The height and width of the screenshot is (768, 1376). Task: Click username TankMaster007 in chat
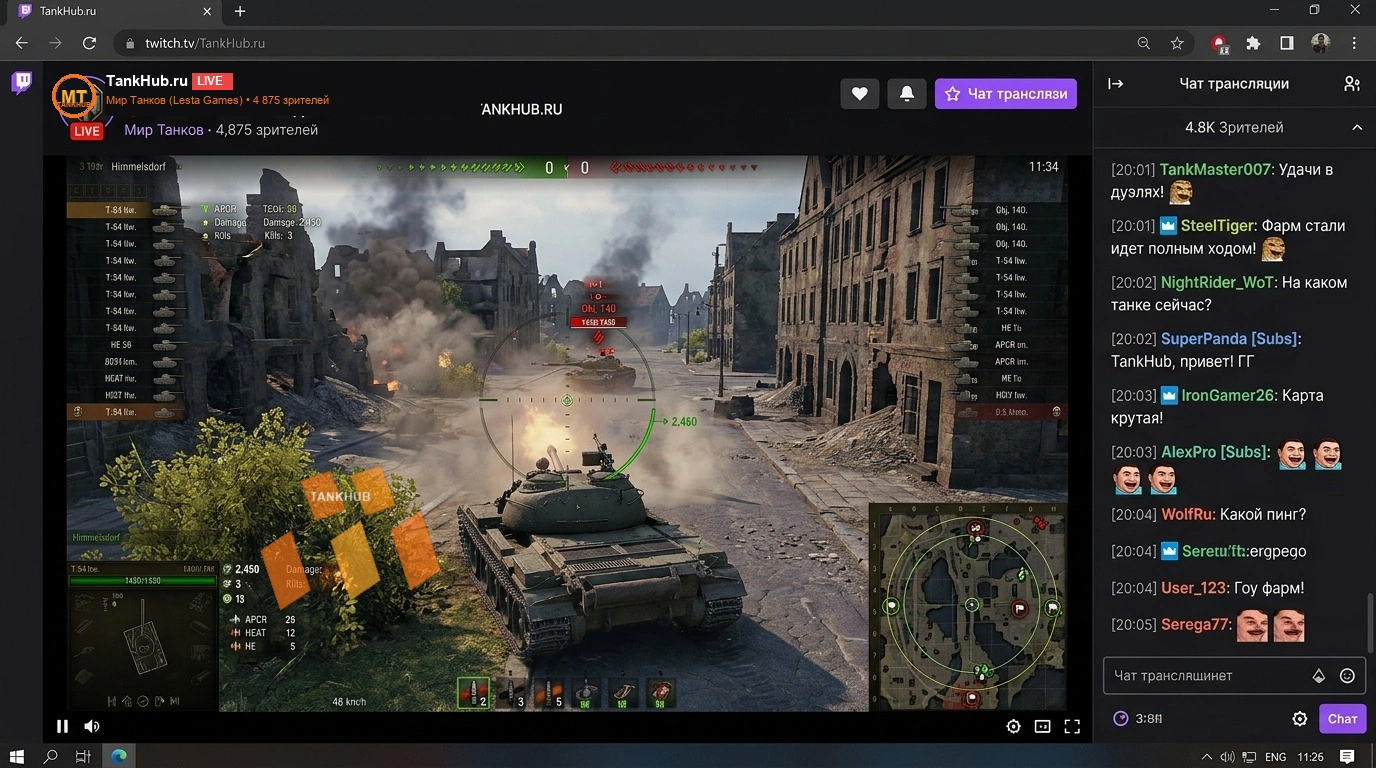1215,170
